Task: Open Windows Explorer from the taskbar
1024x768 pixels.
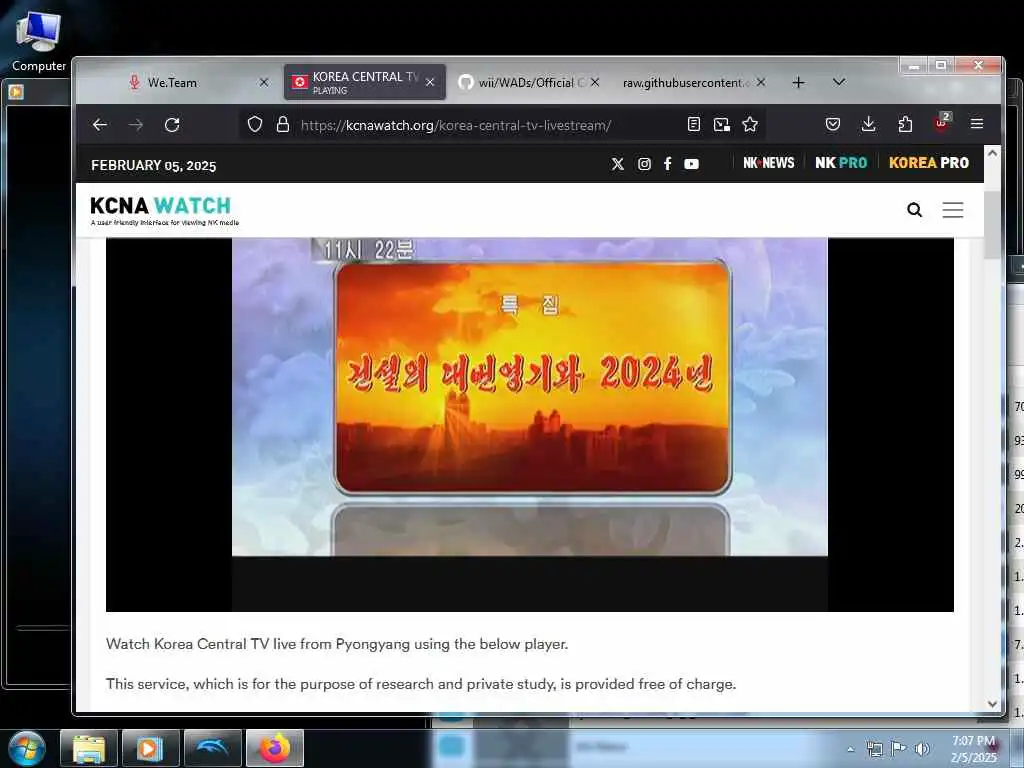Action: click(x=89, y=748)
